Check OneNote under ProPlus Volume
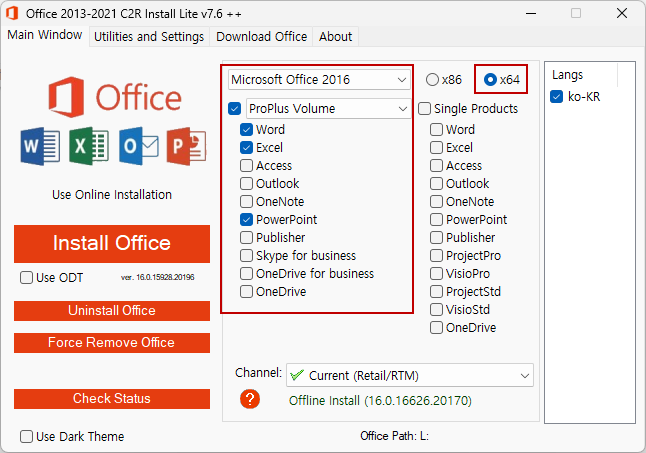The width and height of the screenshot is (646, 453). [246, 202]
